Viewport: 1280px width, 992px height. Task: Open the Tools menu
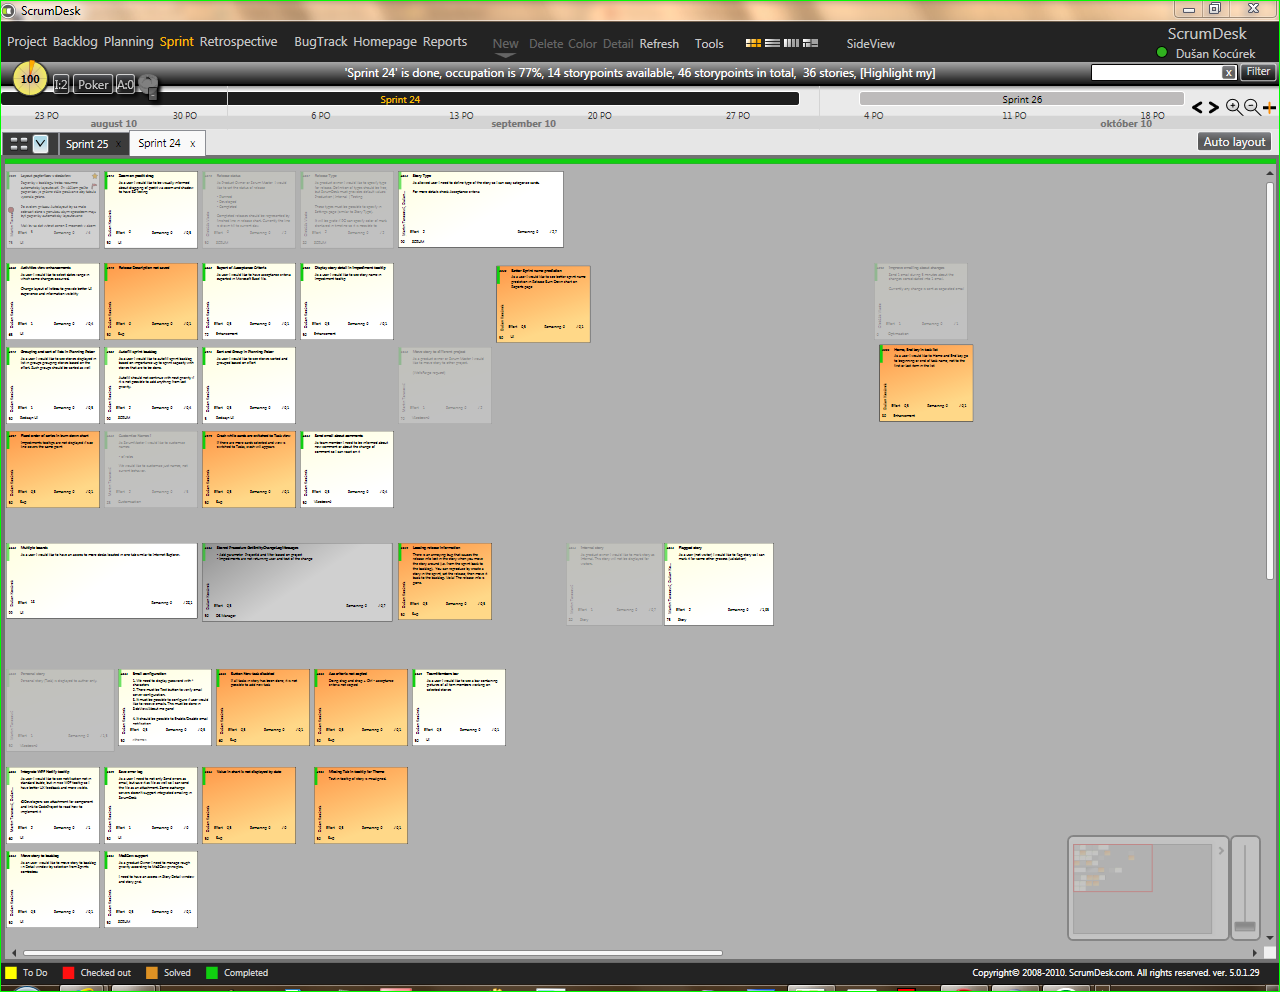point(709,44)
